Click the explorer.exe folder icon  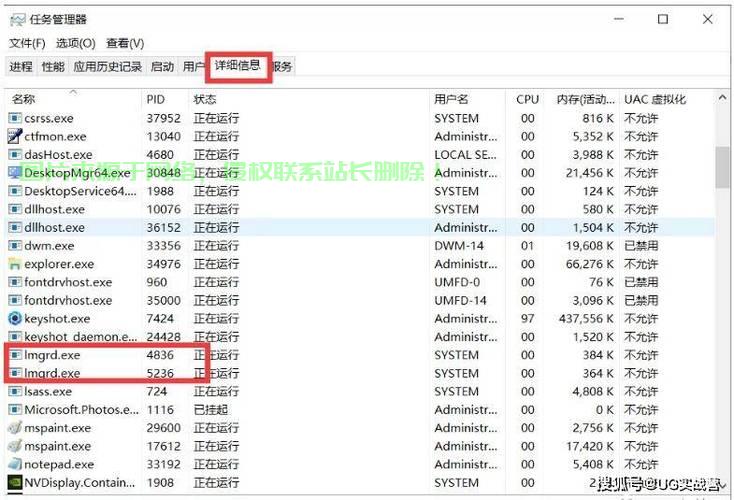[x=15, y=264]
